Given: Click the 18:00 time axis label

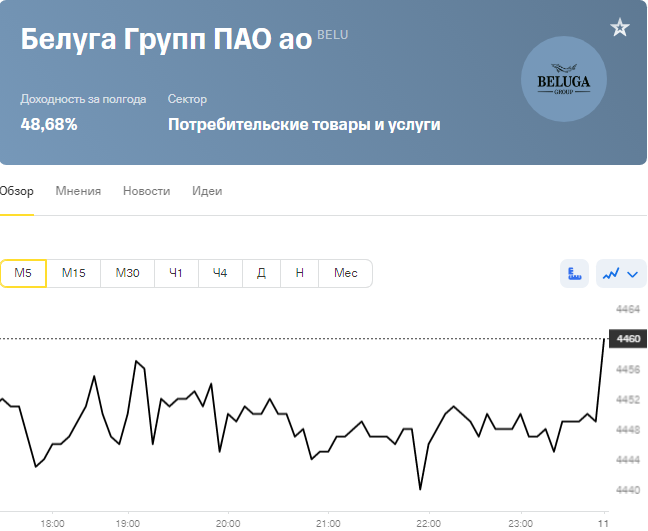Looking at the screenshot, I should click(52, 524).
